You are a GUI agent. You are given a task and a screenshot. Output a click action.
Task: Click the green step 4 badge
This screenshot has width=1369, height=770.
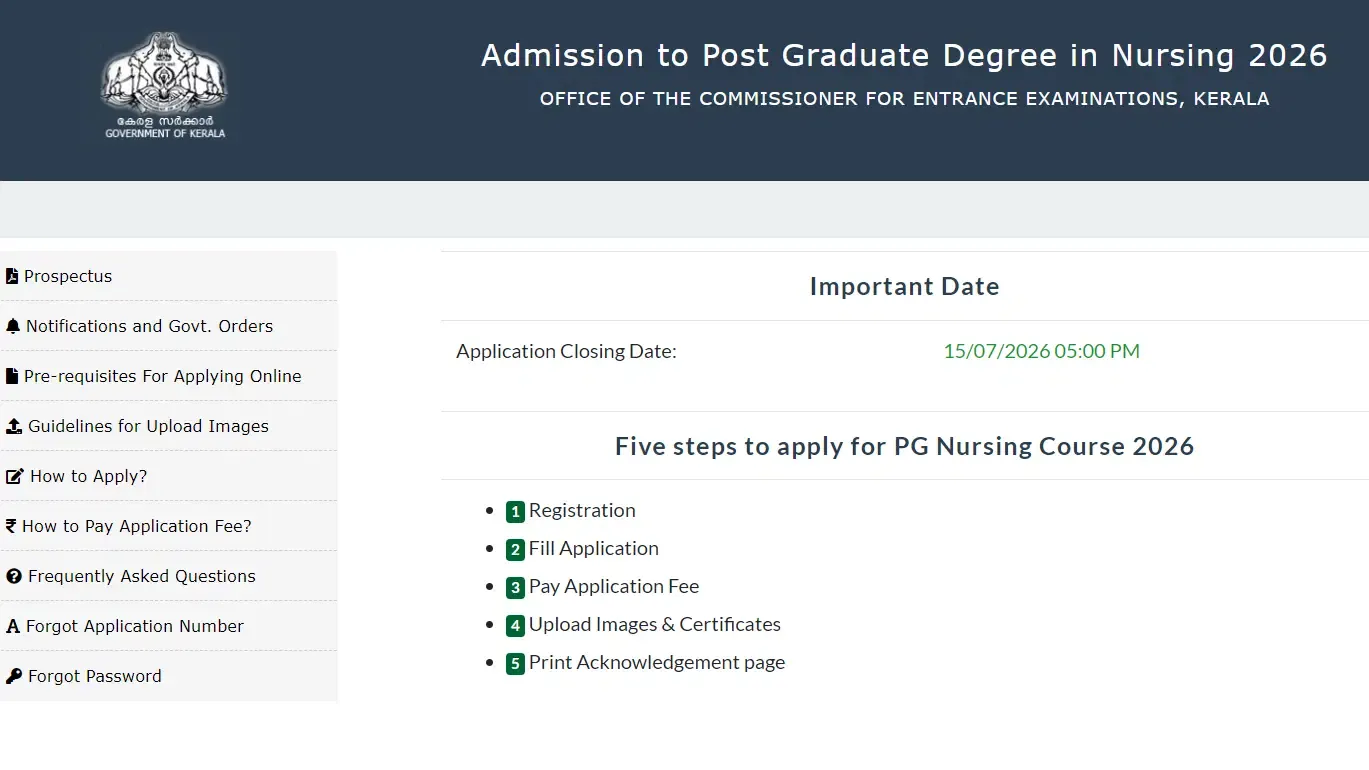point(515,626)
